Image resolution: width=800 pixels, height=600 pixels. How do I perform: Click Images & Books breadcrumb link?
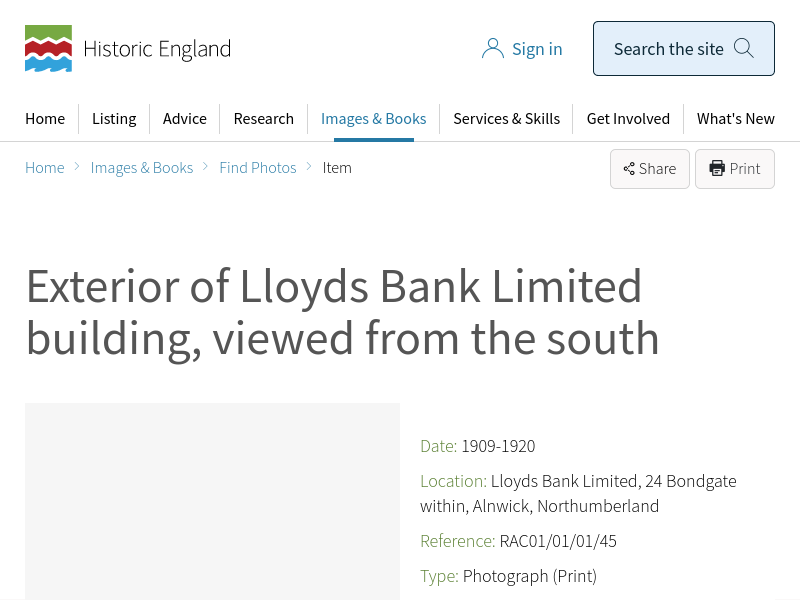point(142,168)
